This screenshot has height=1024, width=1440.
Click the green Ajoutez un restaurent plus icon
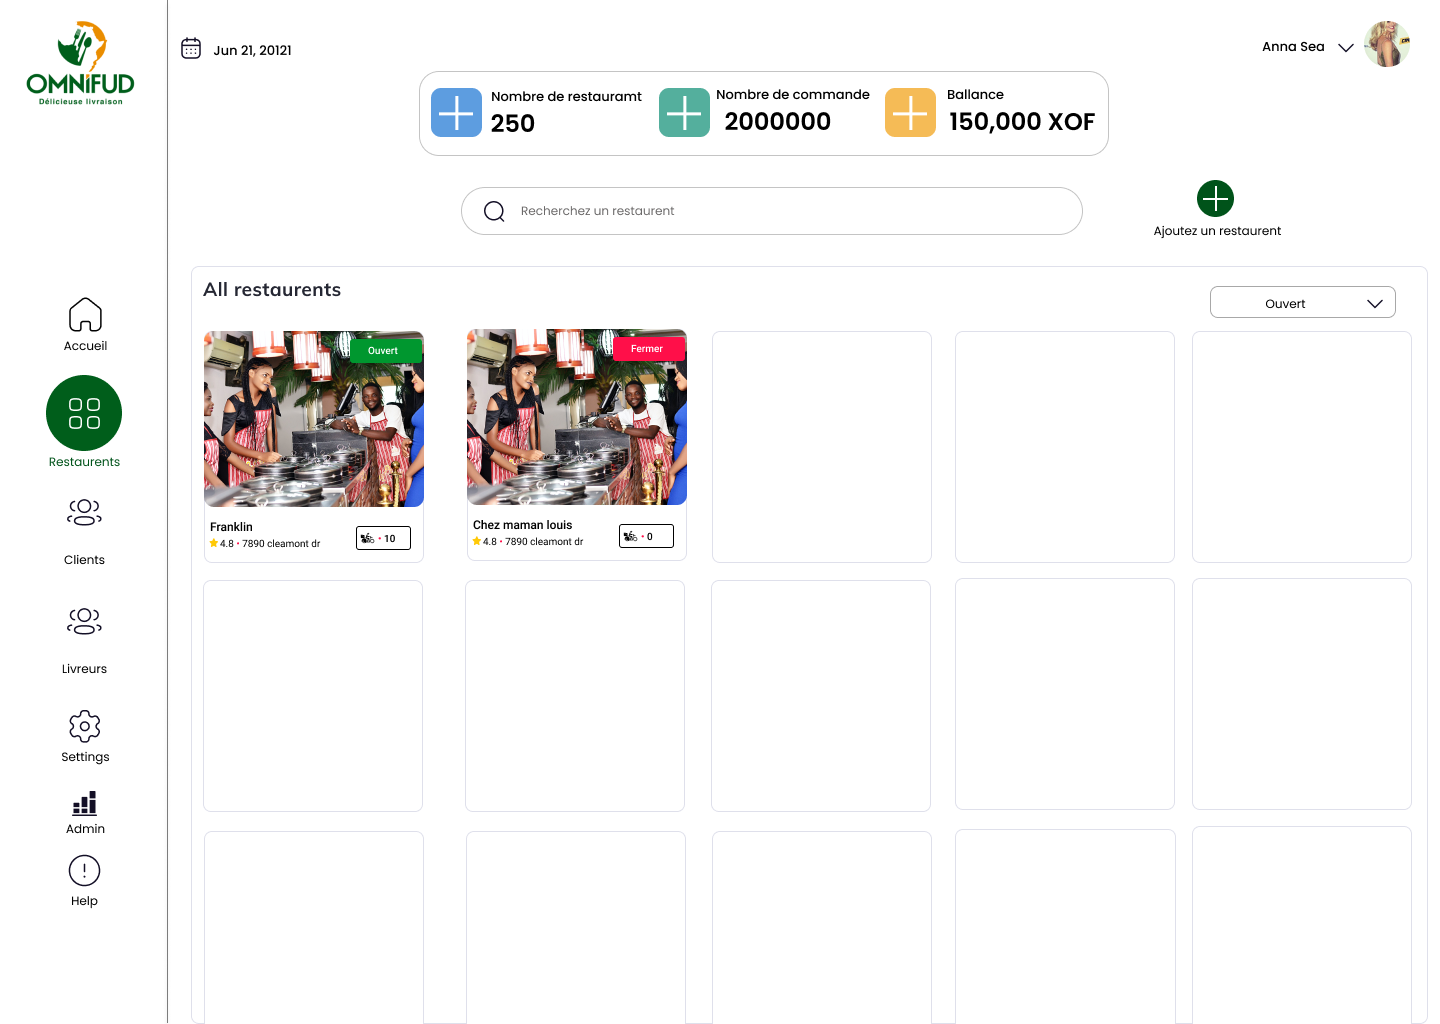coord(1215,198)
